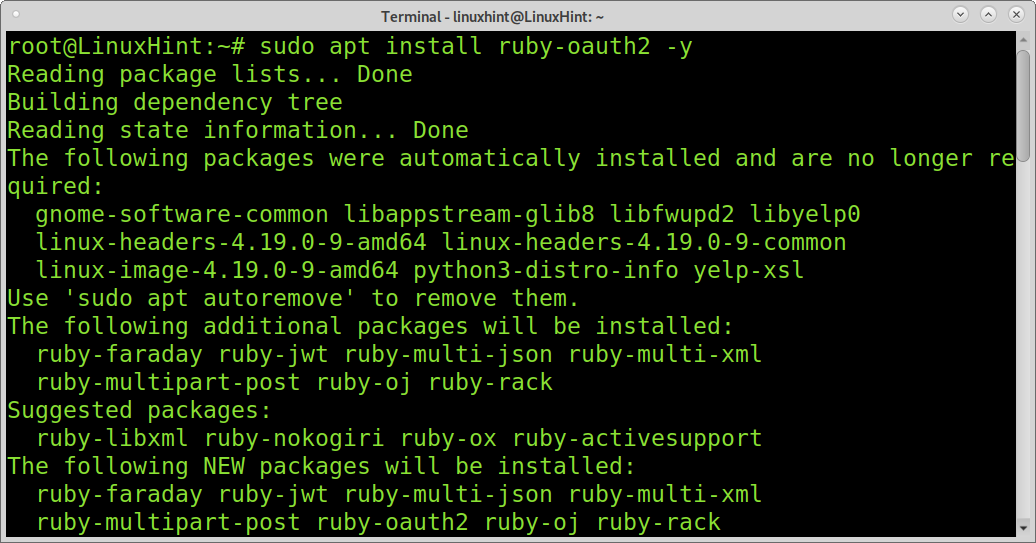The image size is (1036, 543).
Task: Click 'ruby-rack' on the last output line
Action: click(659, 523)
